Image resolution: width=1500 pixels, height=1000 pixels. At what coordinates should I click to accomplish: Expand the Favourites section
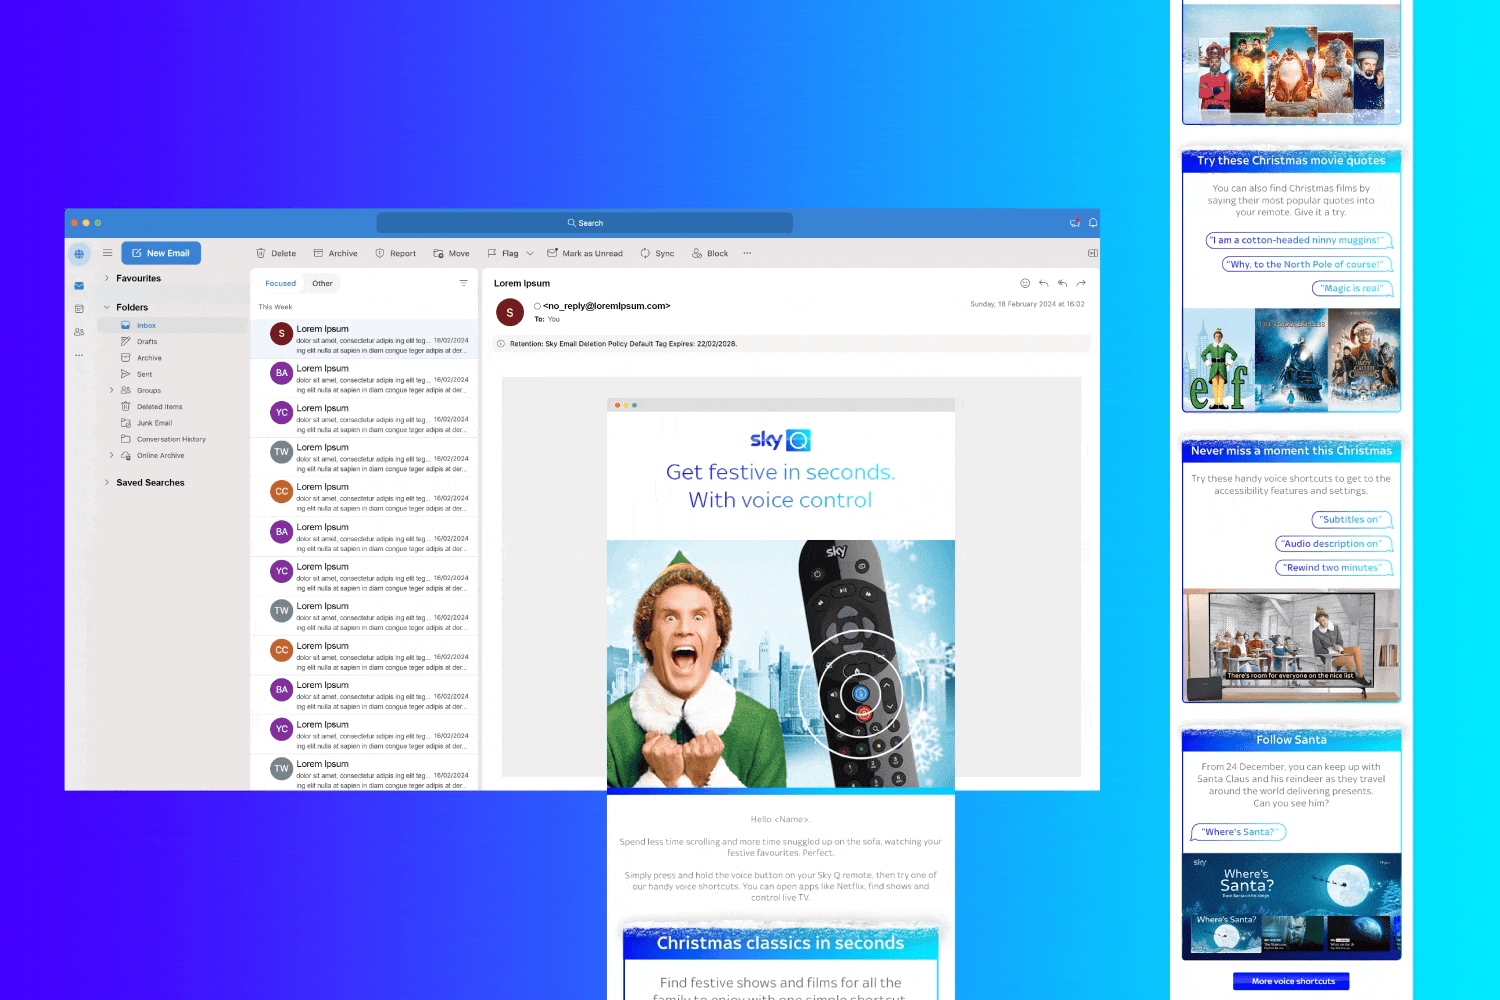(107, 278)
